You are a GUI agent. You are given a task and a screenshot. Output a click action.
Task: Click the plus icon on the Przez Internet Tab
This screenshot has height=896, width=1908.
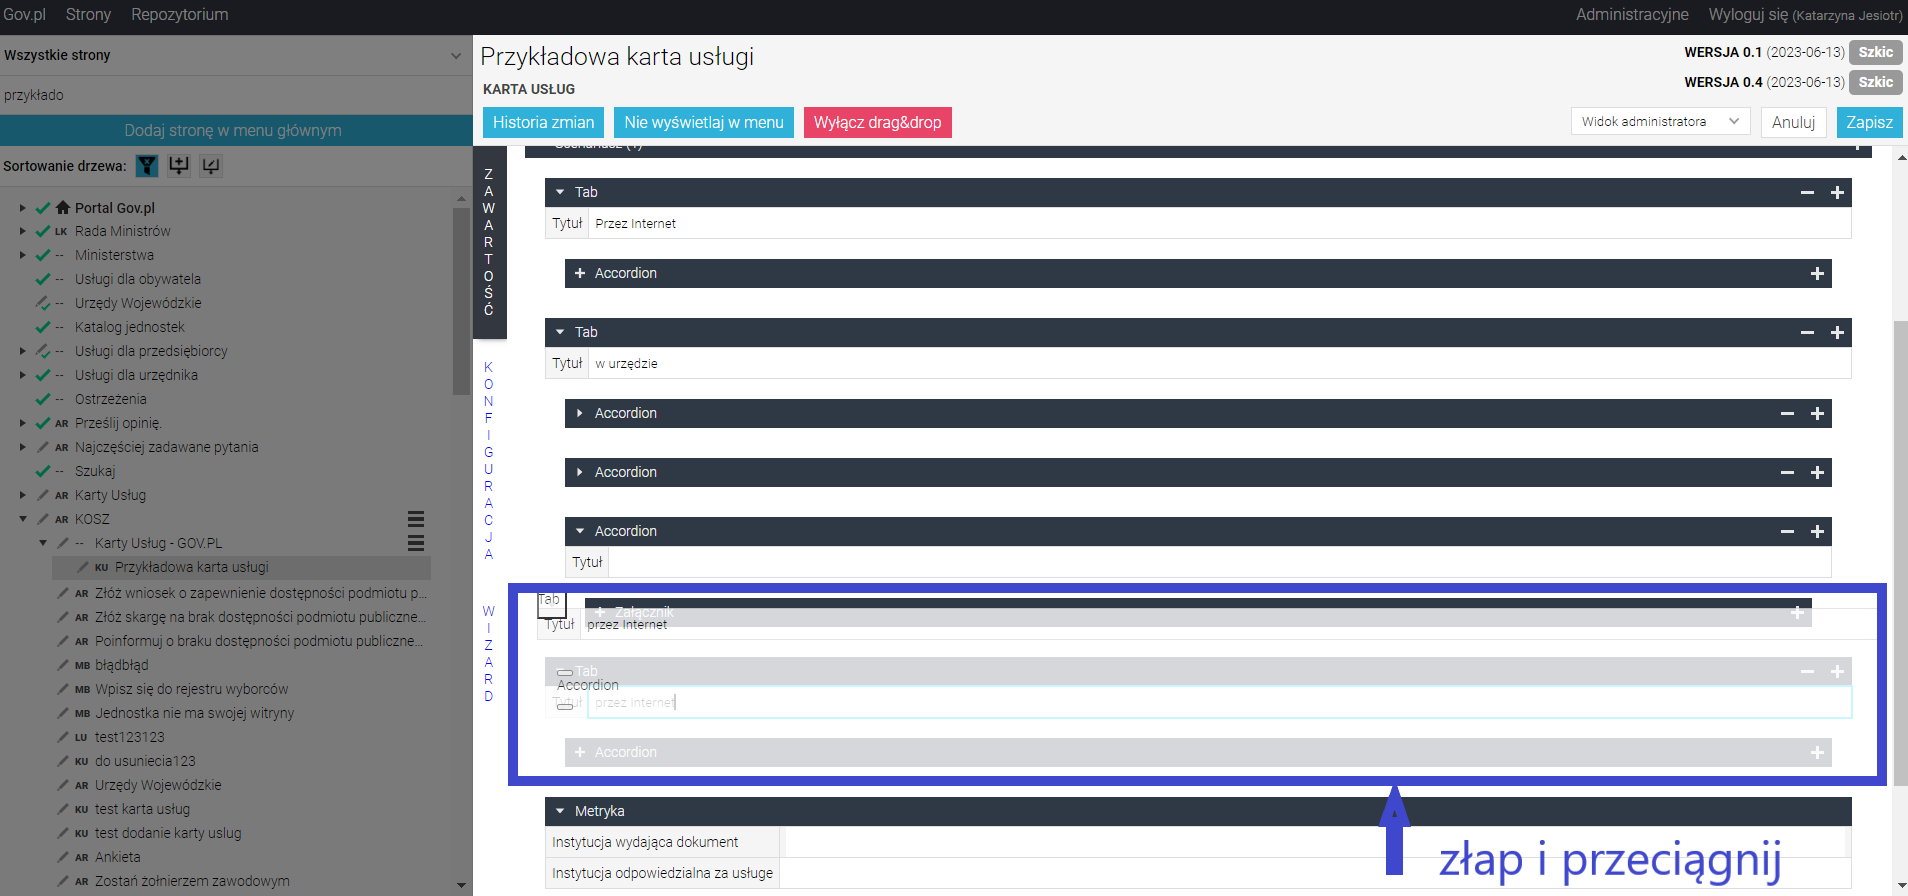(x=1837, y=192)
